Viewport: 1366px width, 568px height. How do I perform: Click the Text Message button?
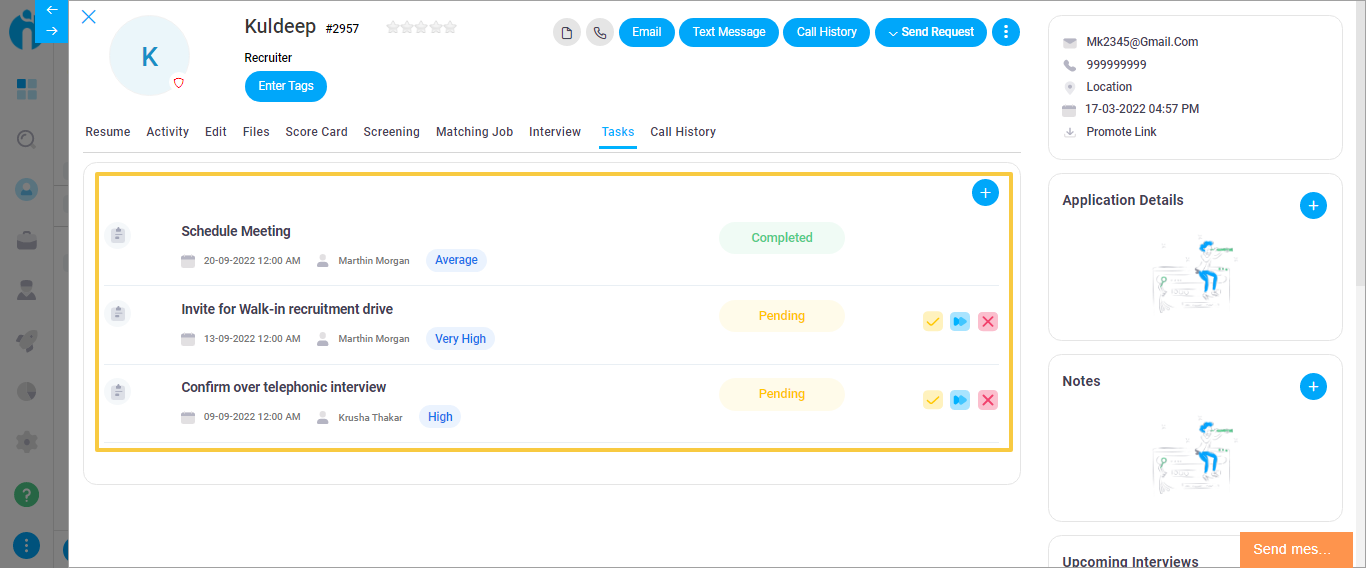point(728,32)
